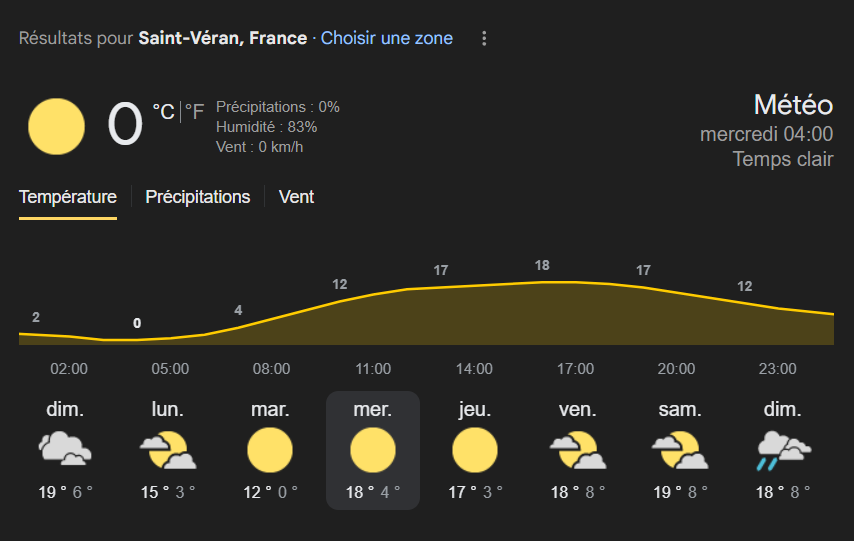The image size is (854, 541).
Task: Select rainy icon for last dim.
Action: [783, 450]
